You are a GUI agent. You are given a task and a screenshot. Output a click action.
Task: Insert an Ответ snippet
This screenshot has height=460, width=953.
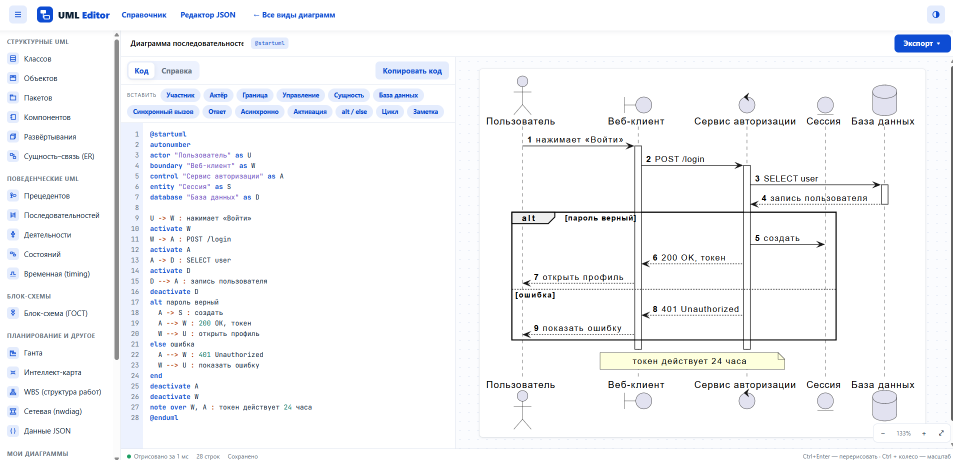pyautogui.click(x=217, y=112)
